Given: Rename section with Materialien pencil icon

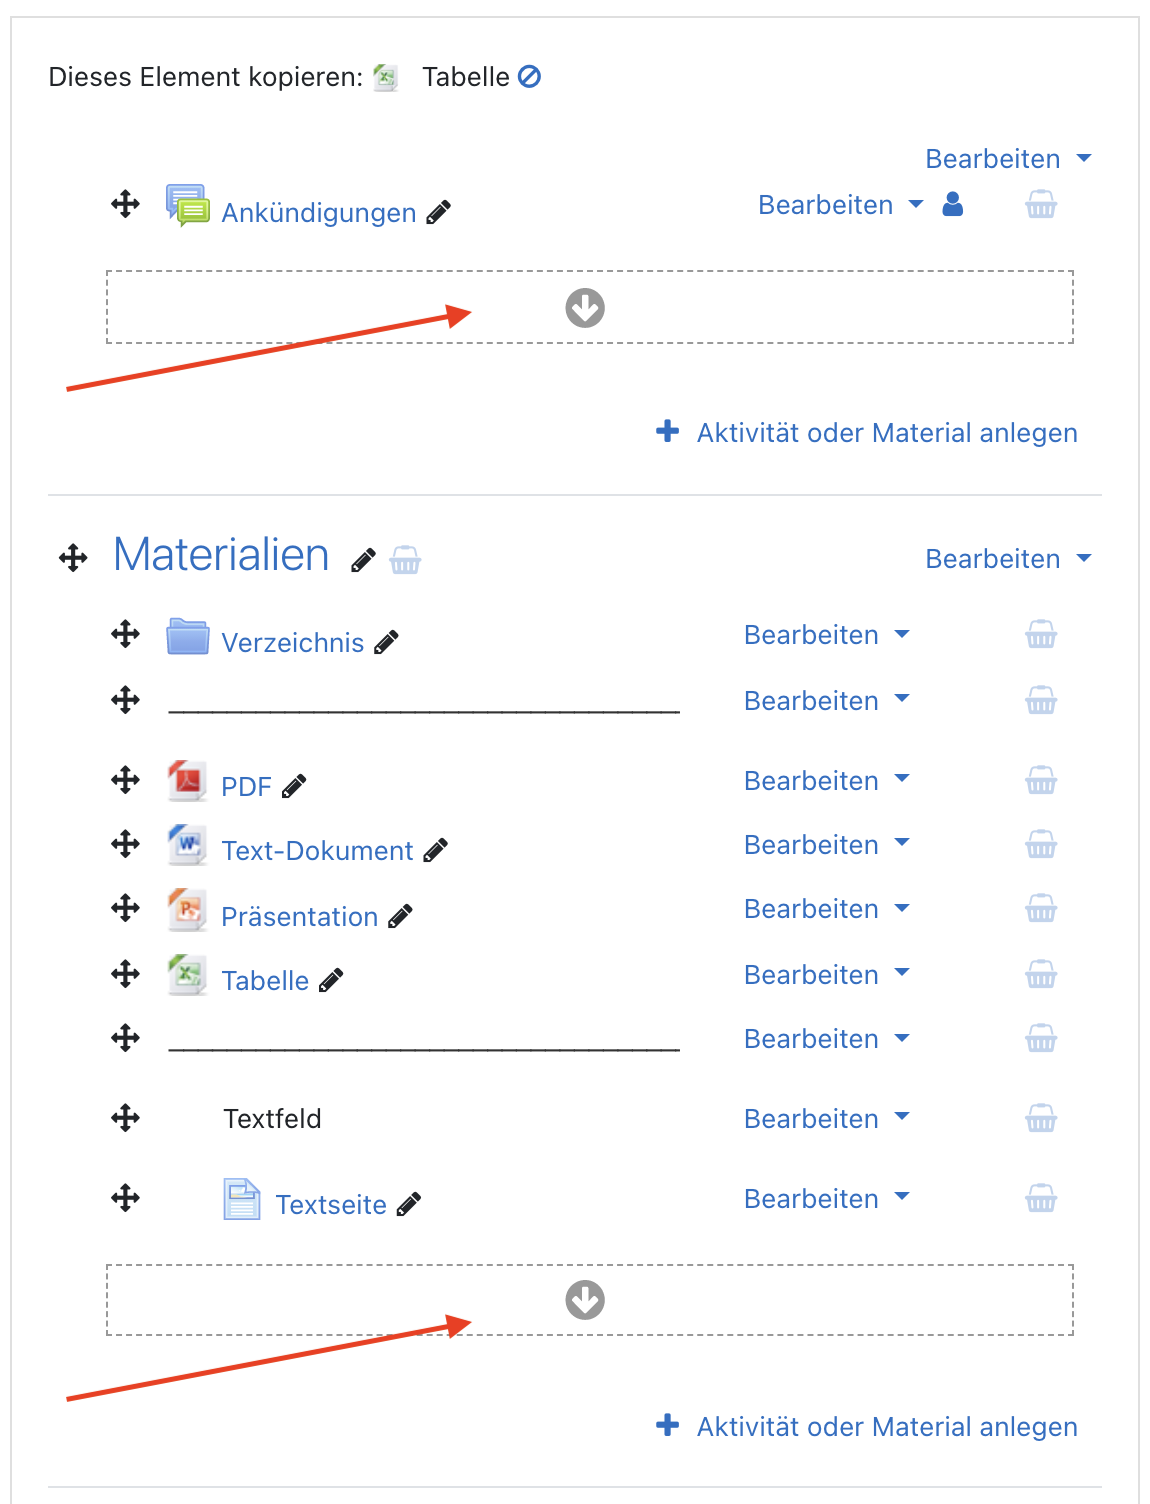Looking at the screenshot, I should (x=364, y=560).
